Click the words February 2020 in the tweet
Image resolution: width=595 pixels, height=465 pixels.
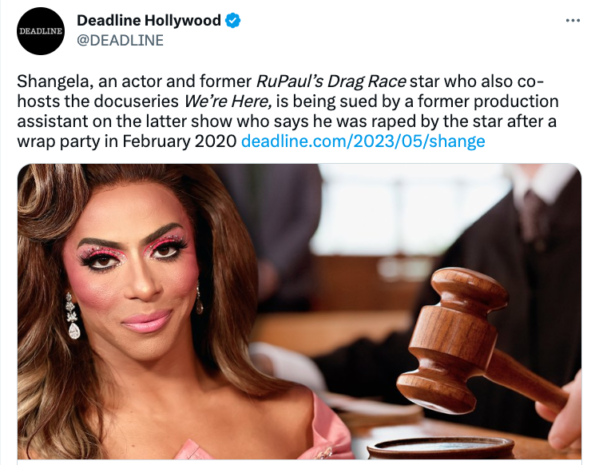pos(179,141)
